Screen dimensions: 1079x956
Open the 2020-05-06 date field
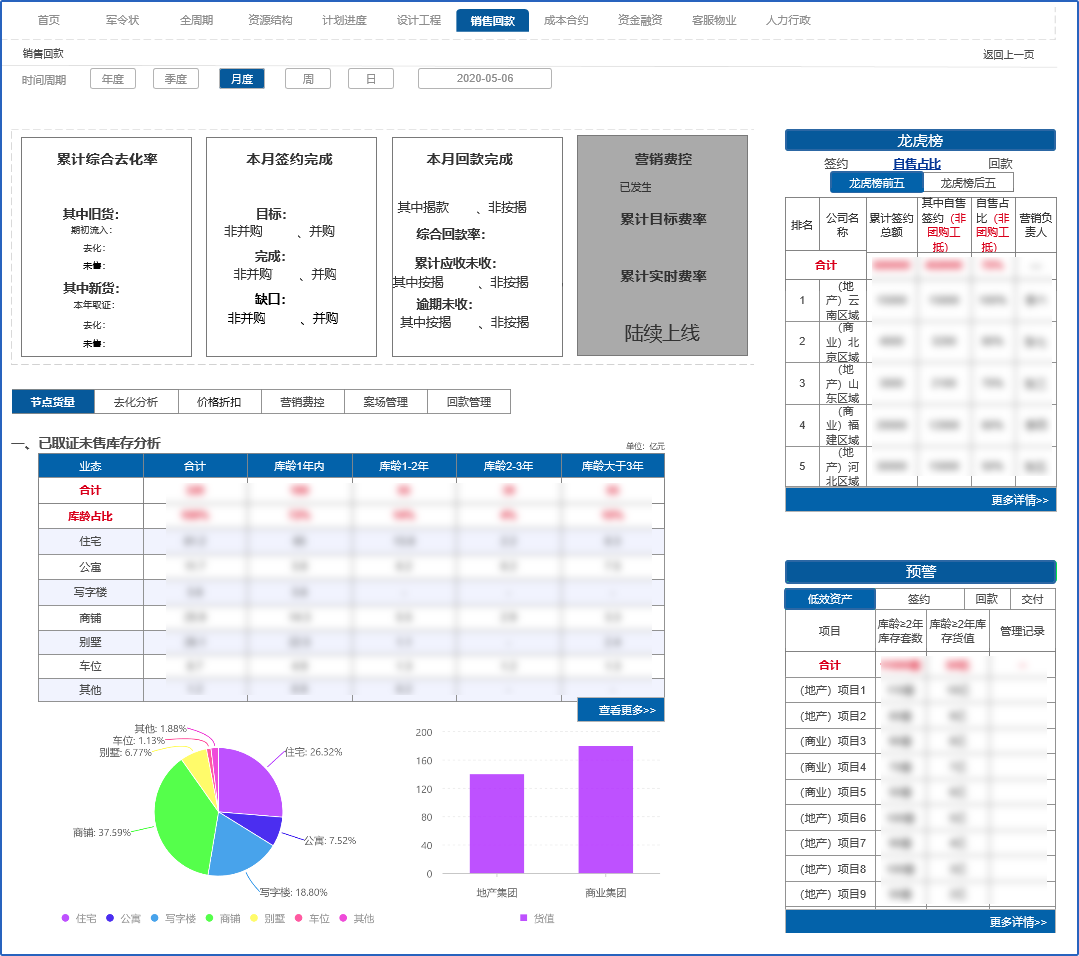[x=485, y=79]
